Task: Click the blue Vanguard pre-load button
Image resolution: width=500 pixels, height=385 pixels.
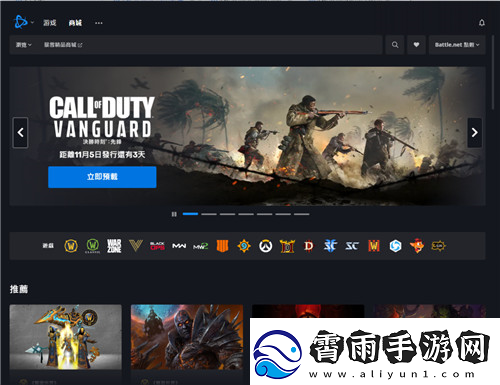Action: point(102,177)
